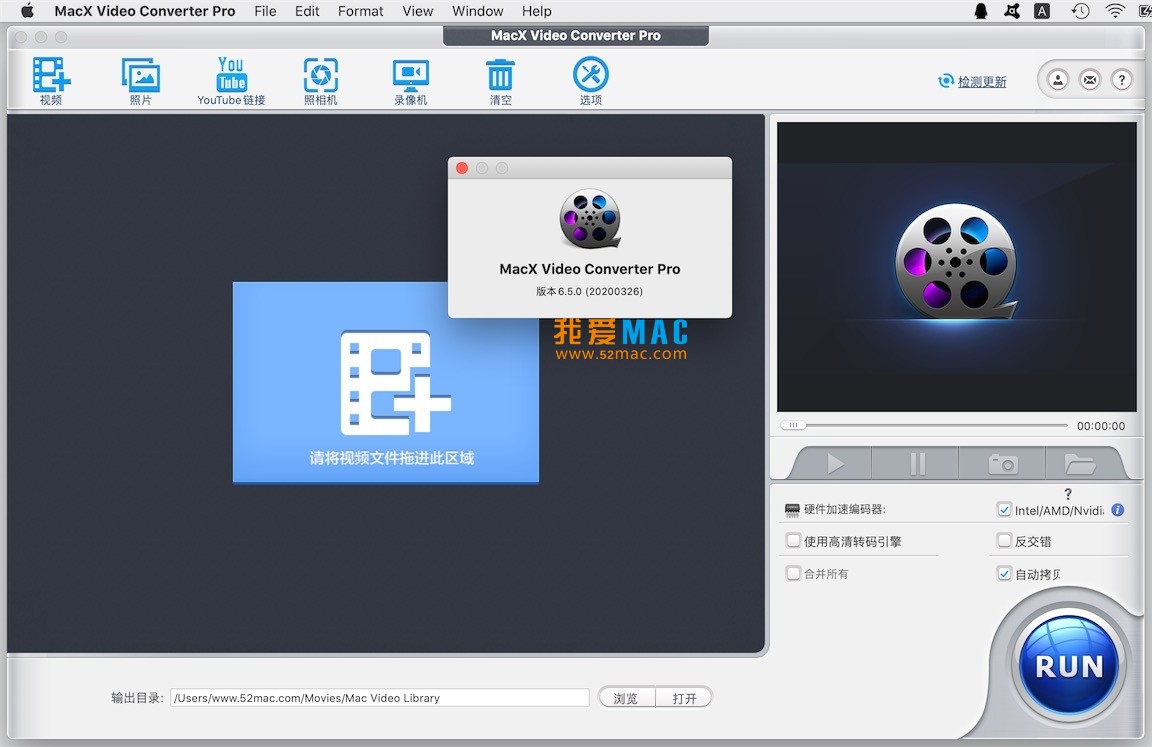1152x747 pixels.
Task: Open the 录像机 screen recorder tool
Action: [x=411, y=80]
